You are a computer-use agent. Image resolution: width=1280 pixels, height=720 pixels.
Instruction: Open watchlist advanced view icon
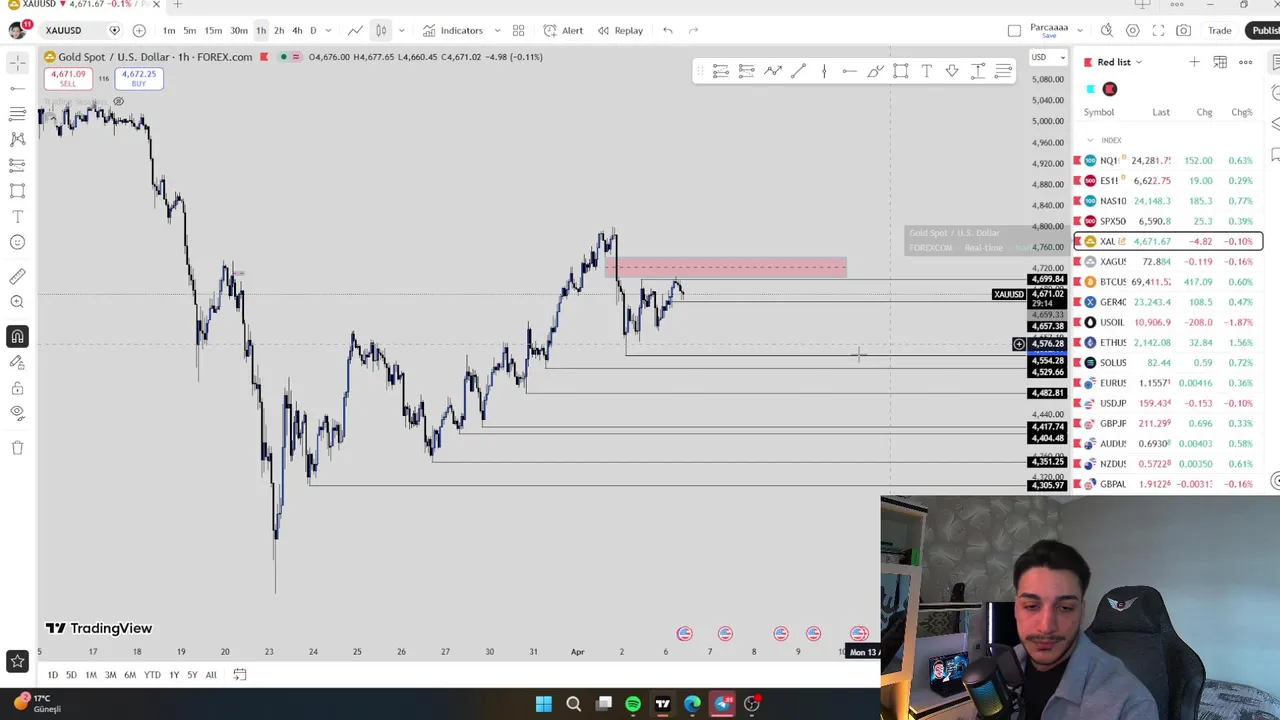point(1220,62)
